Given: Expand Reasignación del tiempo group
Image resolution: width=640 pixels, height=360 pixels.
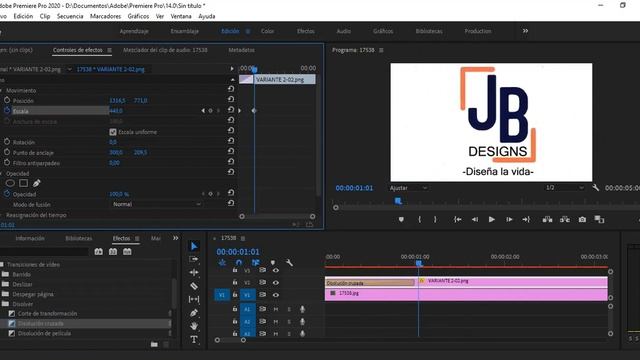Looking at the screenshot, I should coord(1,215).
